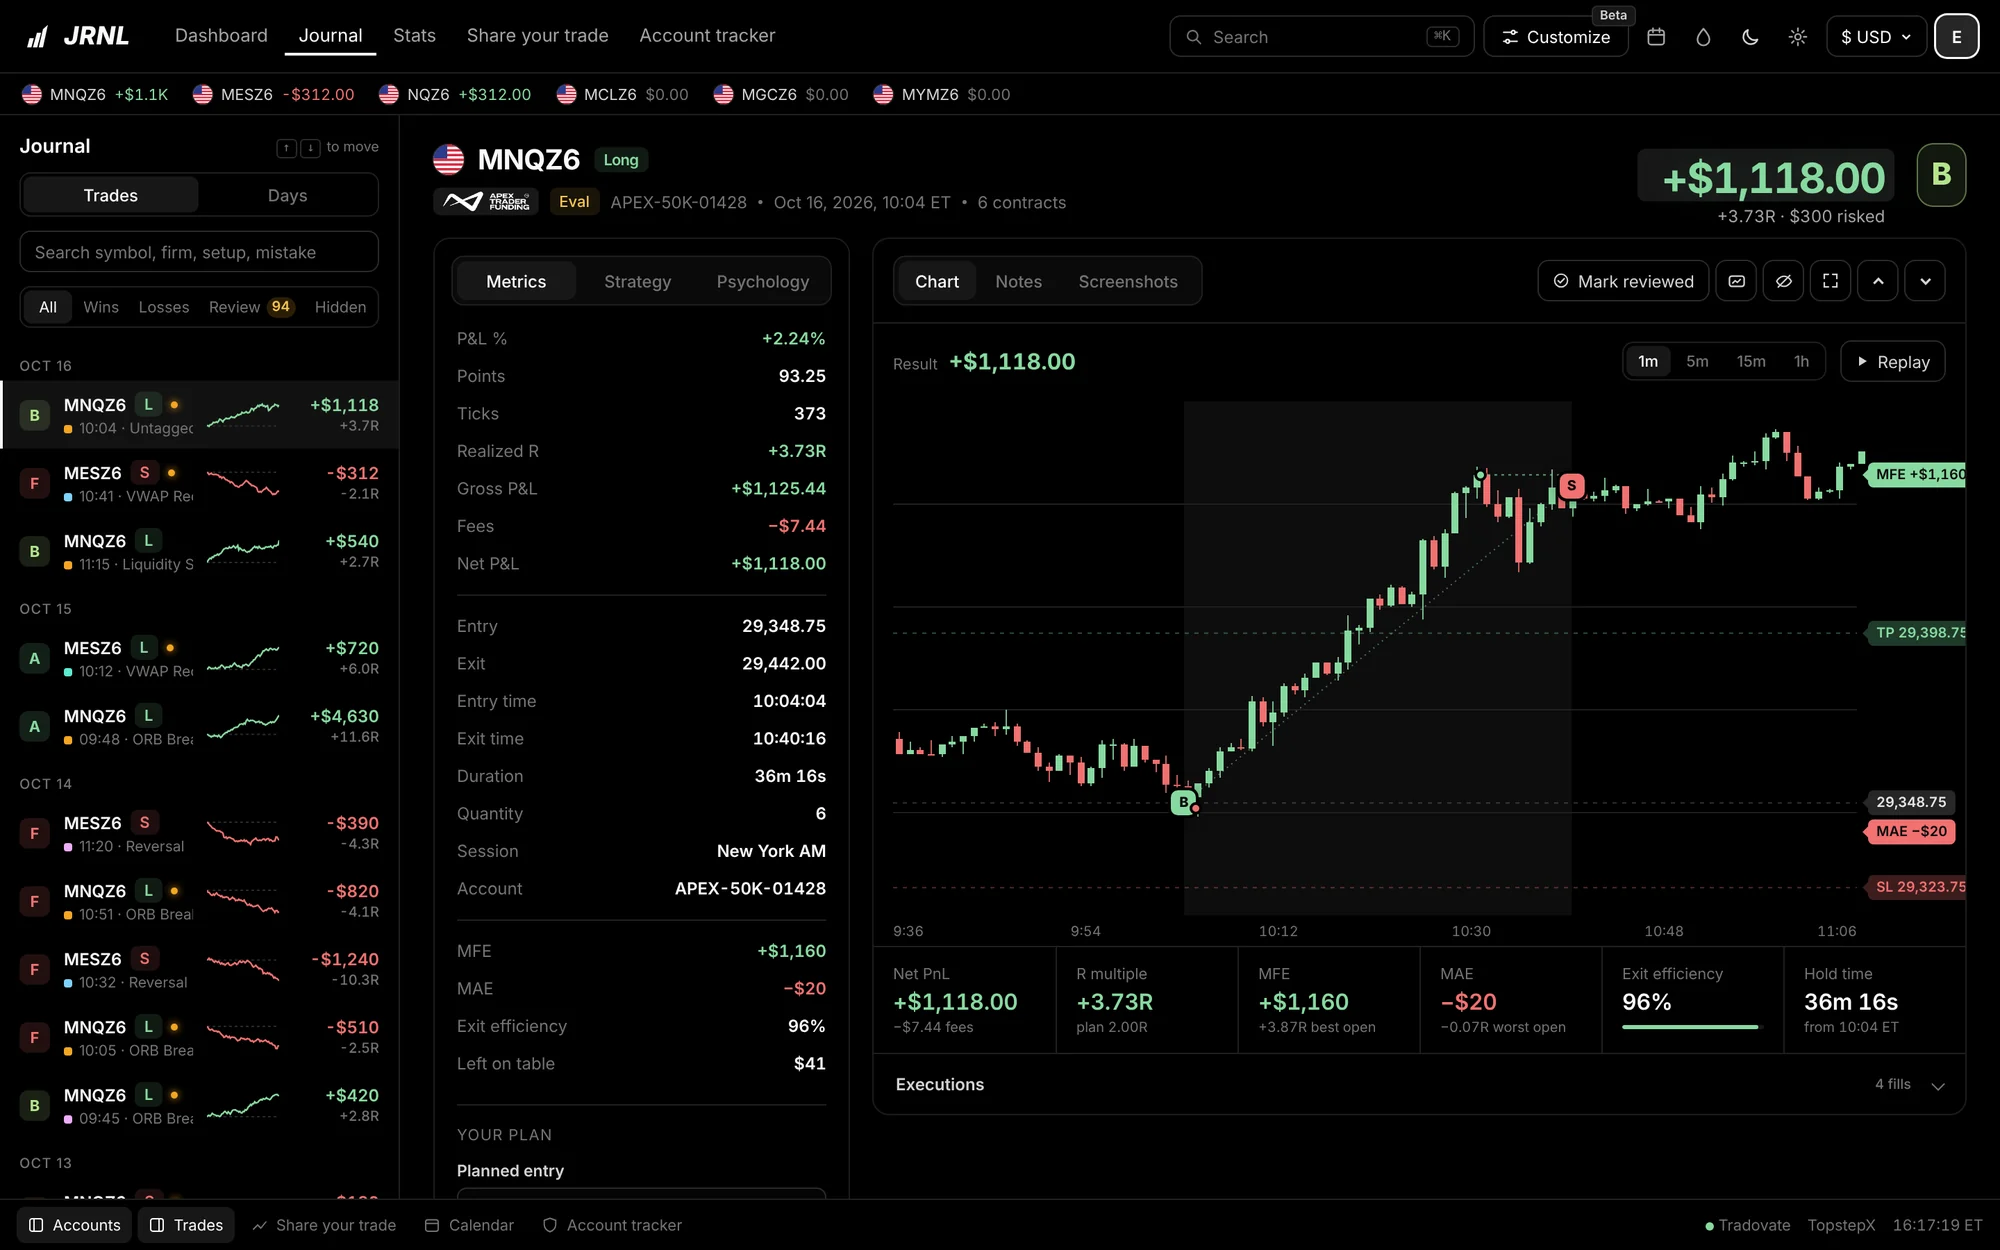This screenshot has width=2000, height=1250.
Task: Hide trade using the crossed-eye icon
Action: point(1783,281)
